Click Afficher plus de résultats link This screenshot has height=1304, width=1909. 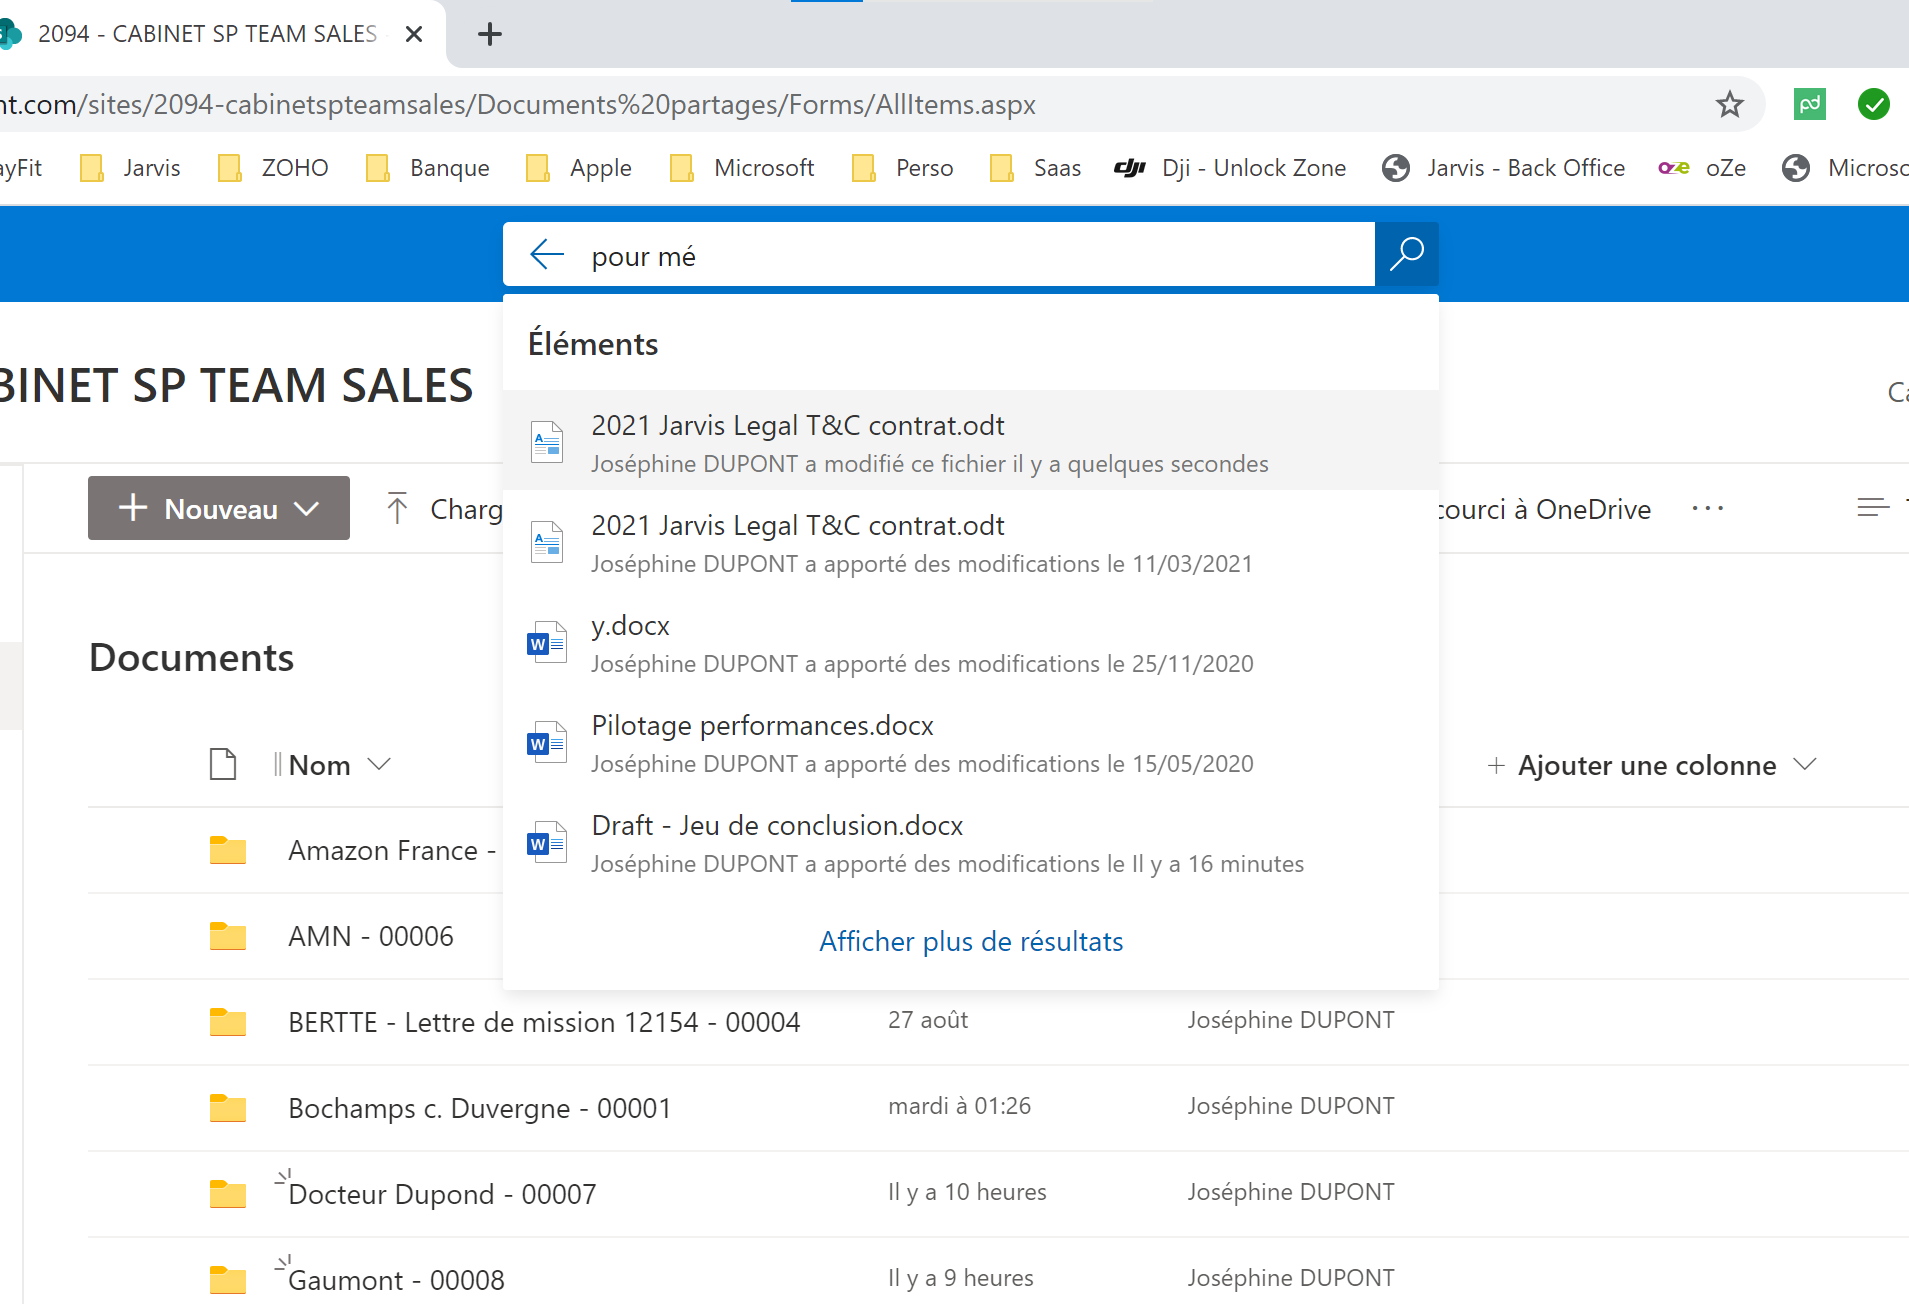pos(970,941)
